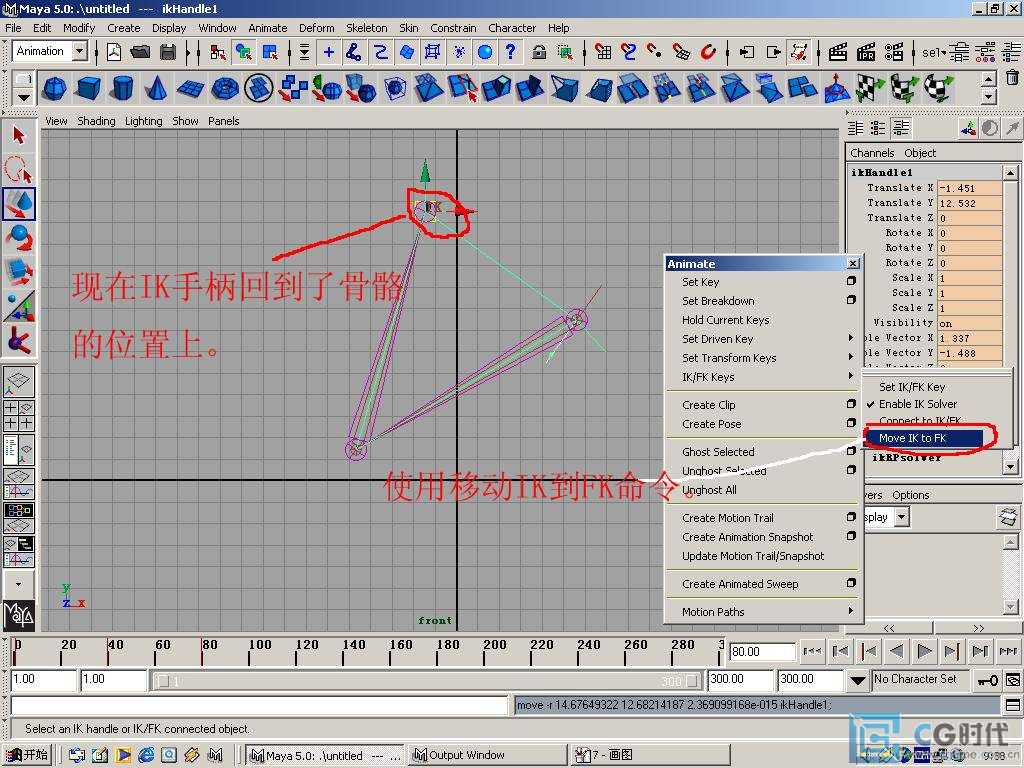Create a polygon sphere from shelf

[x=55, y=88]
